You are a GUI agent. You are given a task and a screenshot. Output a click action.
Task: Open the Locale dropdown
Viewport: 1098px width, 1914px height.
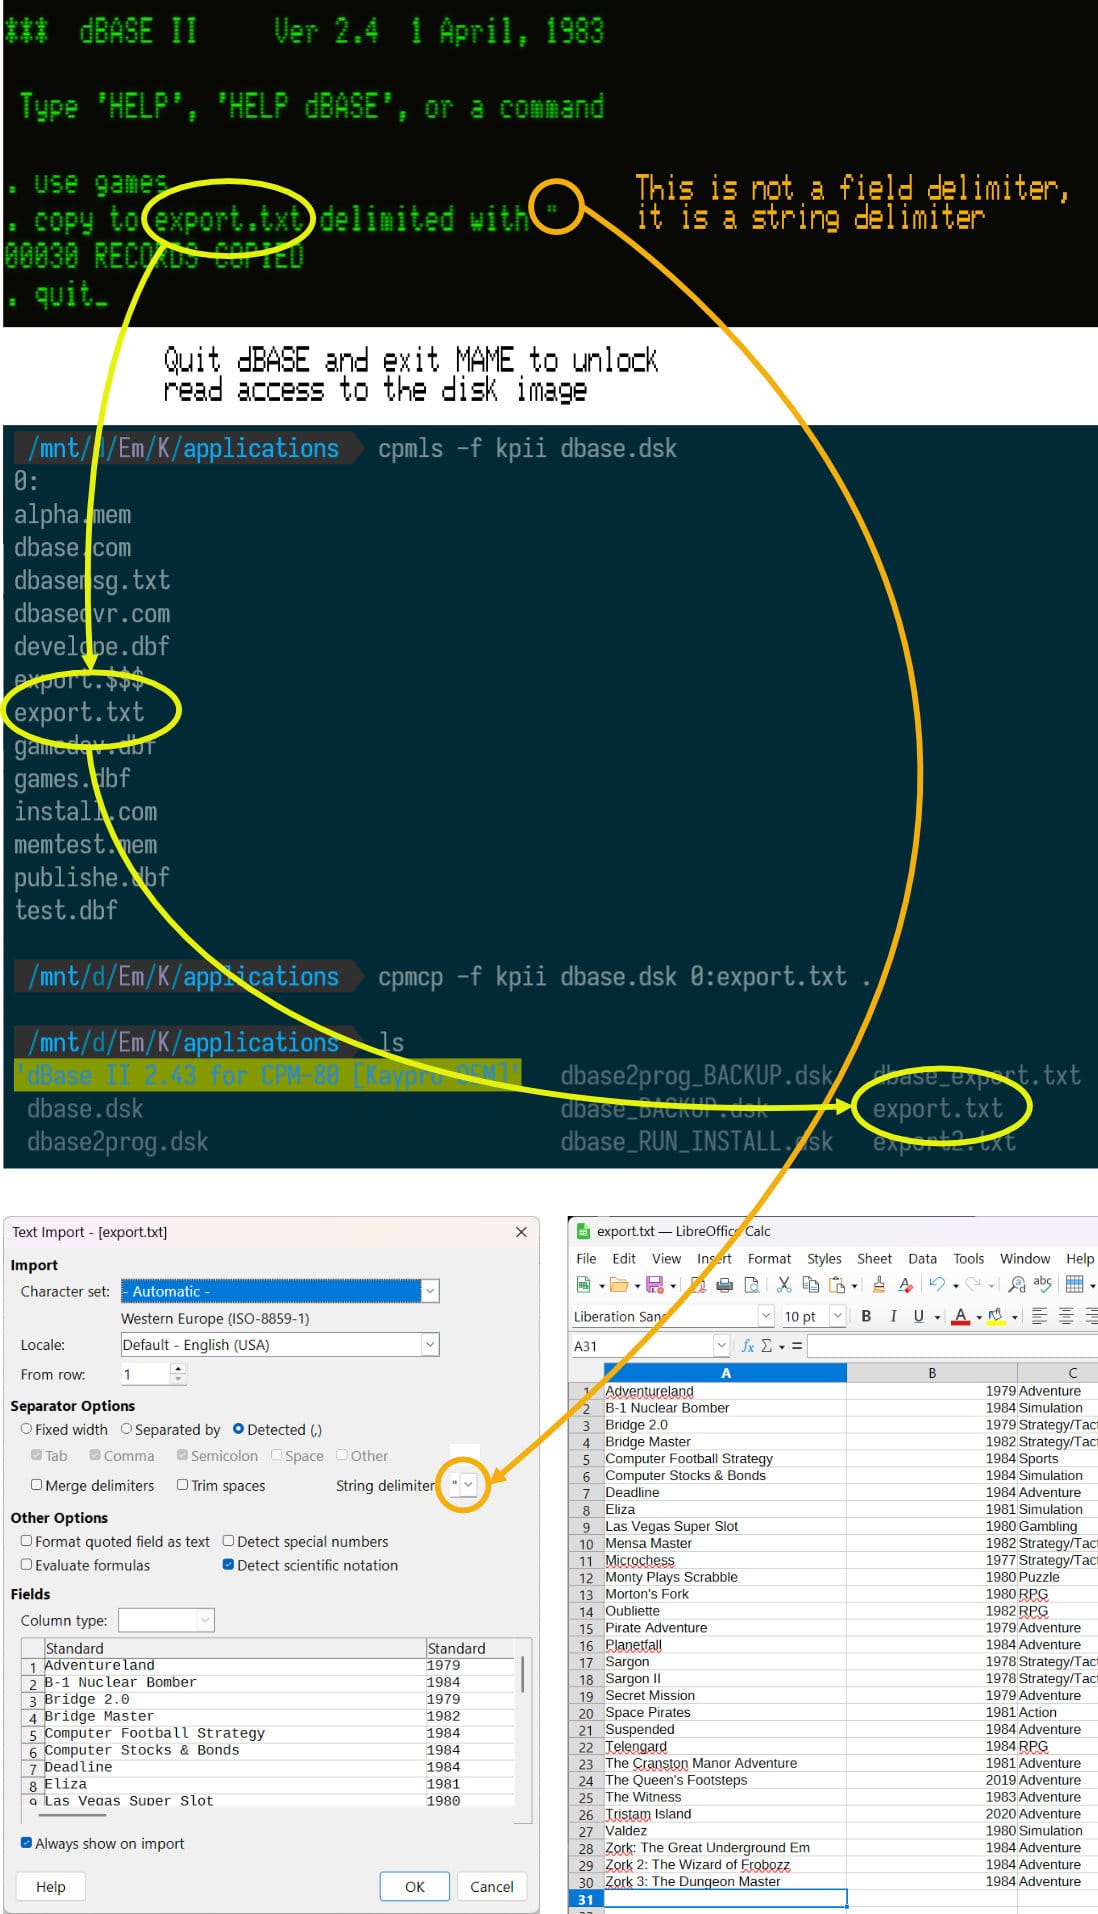pyautogui.click(x=430, y=1345)
